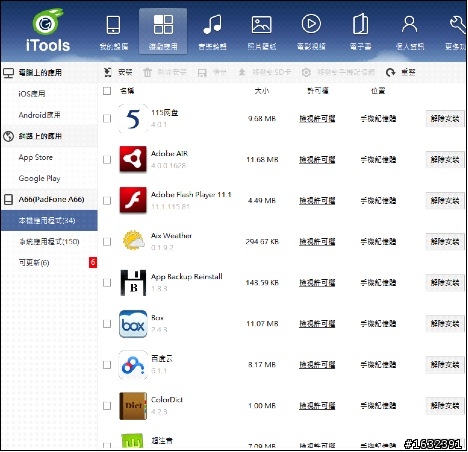Click the Move to SD card toolbar icon
Screen dimensions: 468x452
[242, 72]
